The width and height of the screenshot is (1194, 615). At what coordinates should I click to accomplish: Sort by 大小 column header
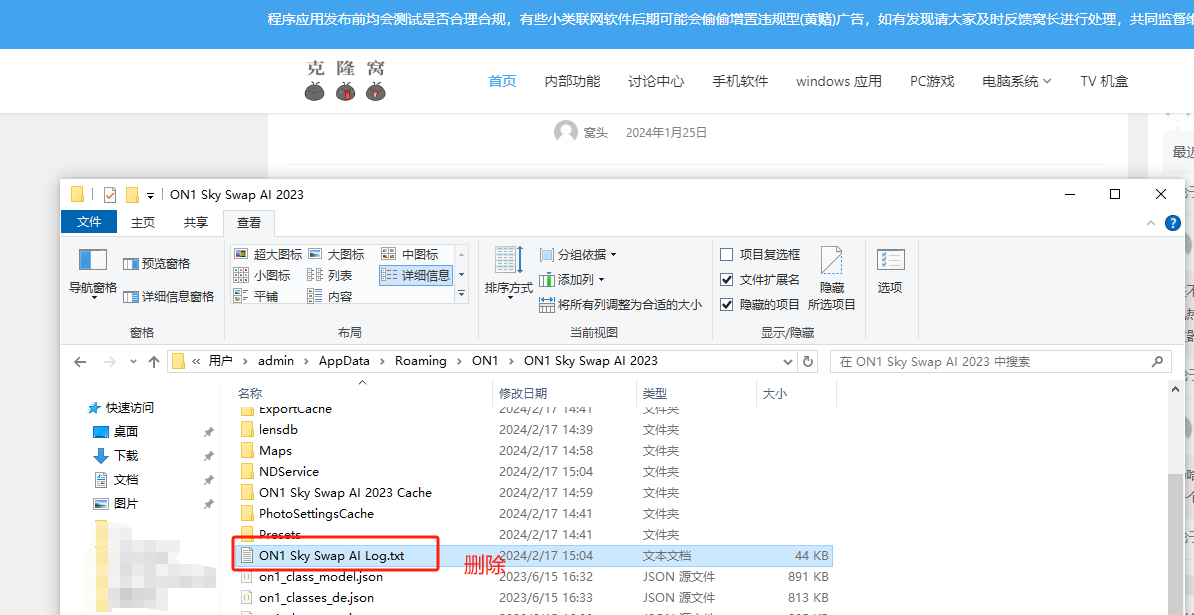[x=775, y=394]
